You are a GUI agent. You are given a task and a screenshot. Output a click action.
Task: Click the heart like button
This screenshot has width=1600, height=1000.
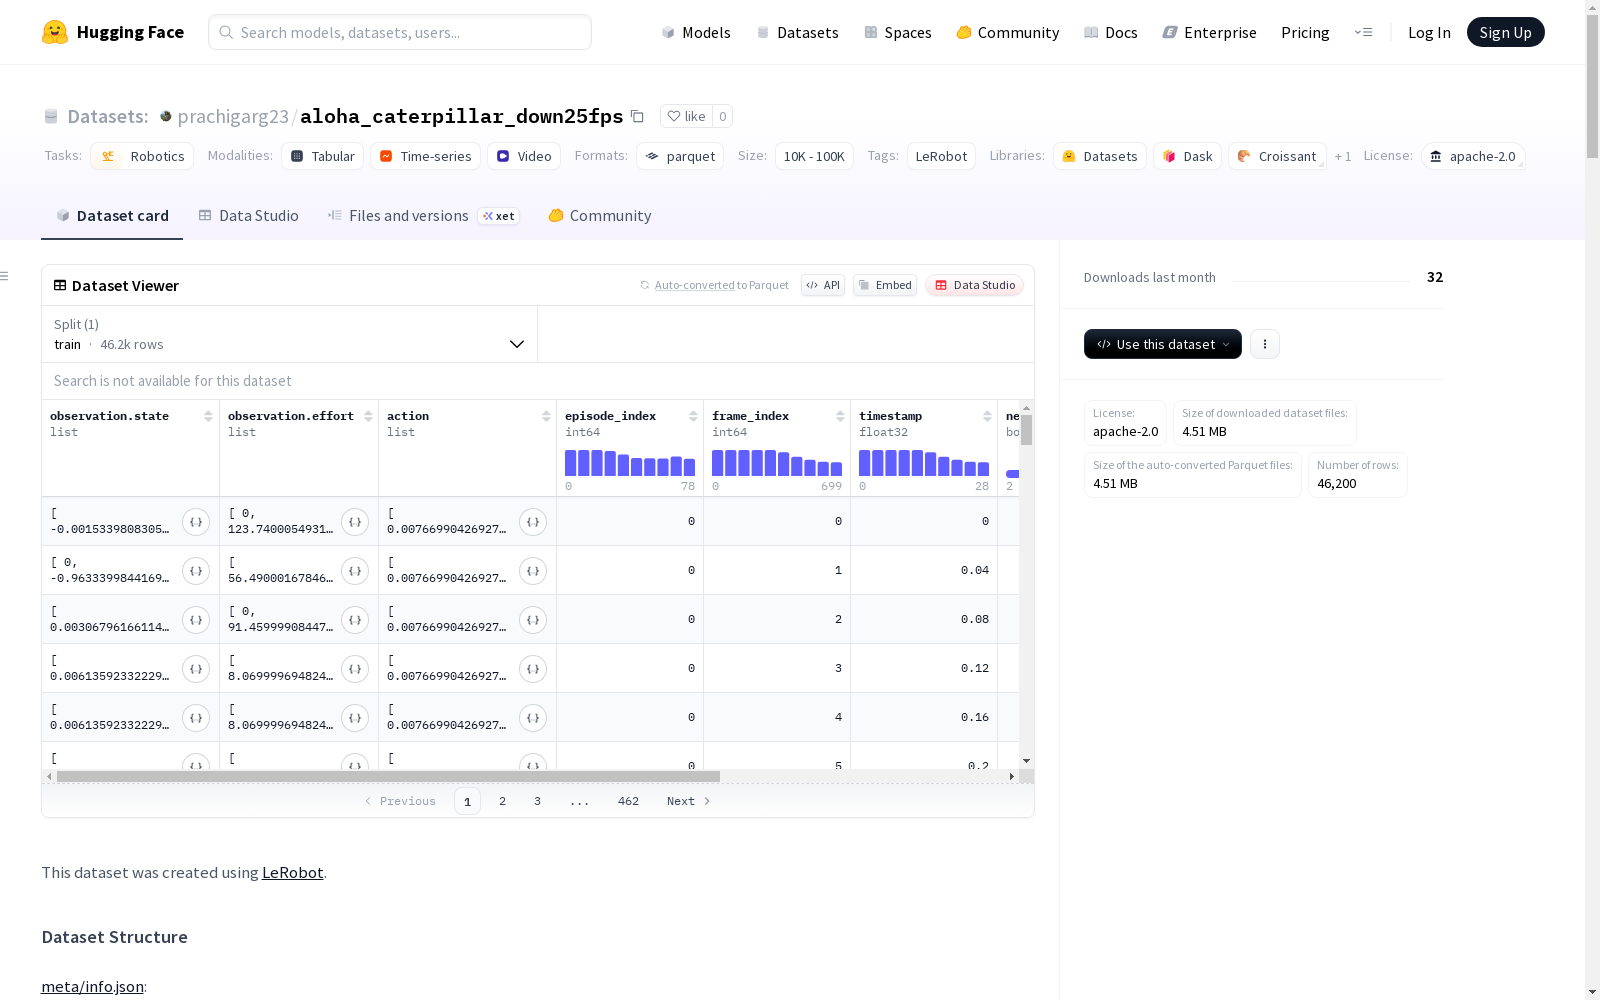(686, 116)
